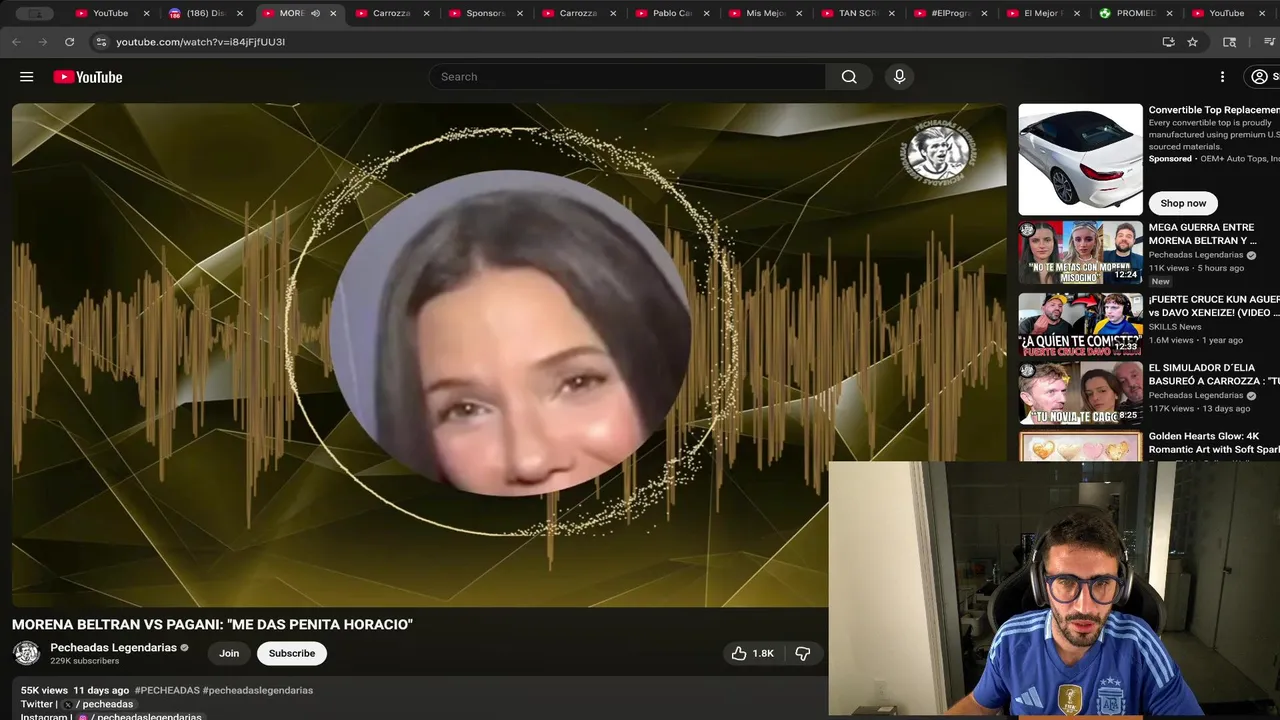This screenshot has height=720, width=1280.
Task: Click the 229K subscribers text
Action: pos(85,661)
